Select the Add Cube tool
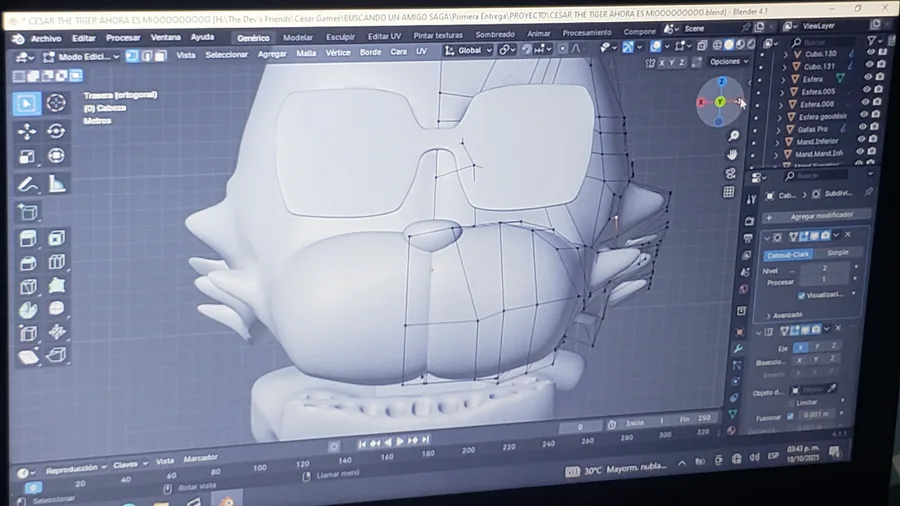The image size is (900, 506). (x=28, y=212)
